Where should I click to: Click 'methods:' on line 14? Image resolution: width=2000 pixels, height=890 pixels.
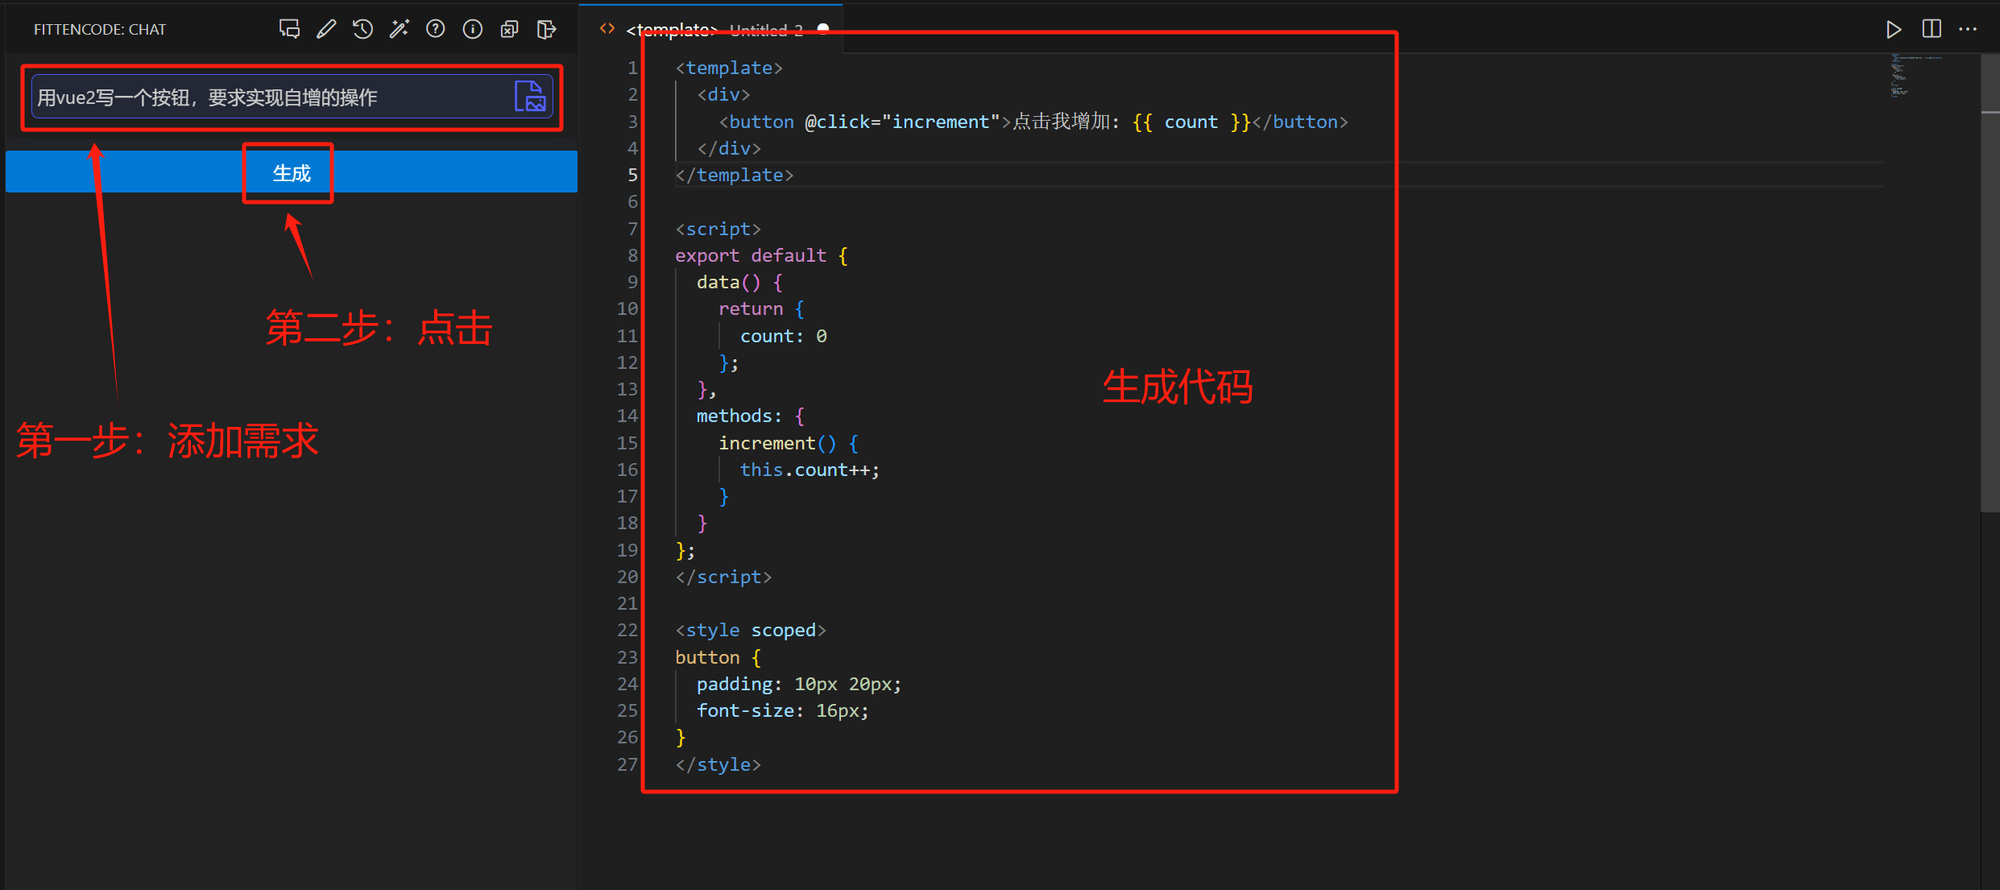click(739, 416)
